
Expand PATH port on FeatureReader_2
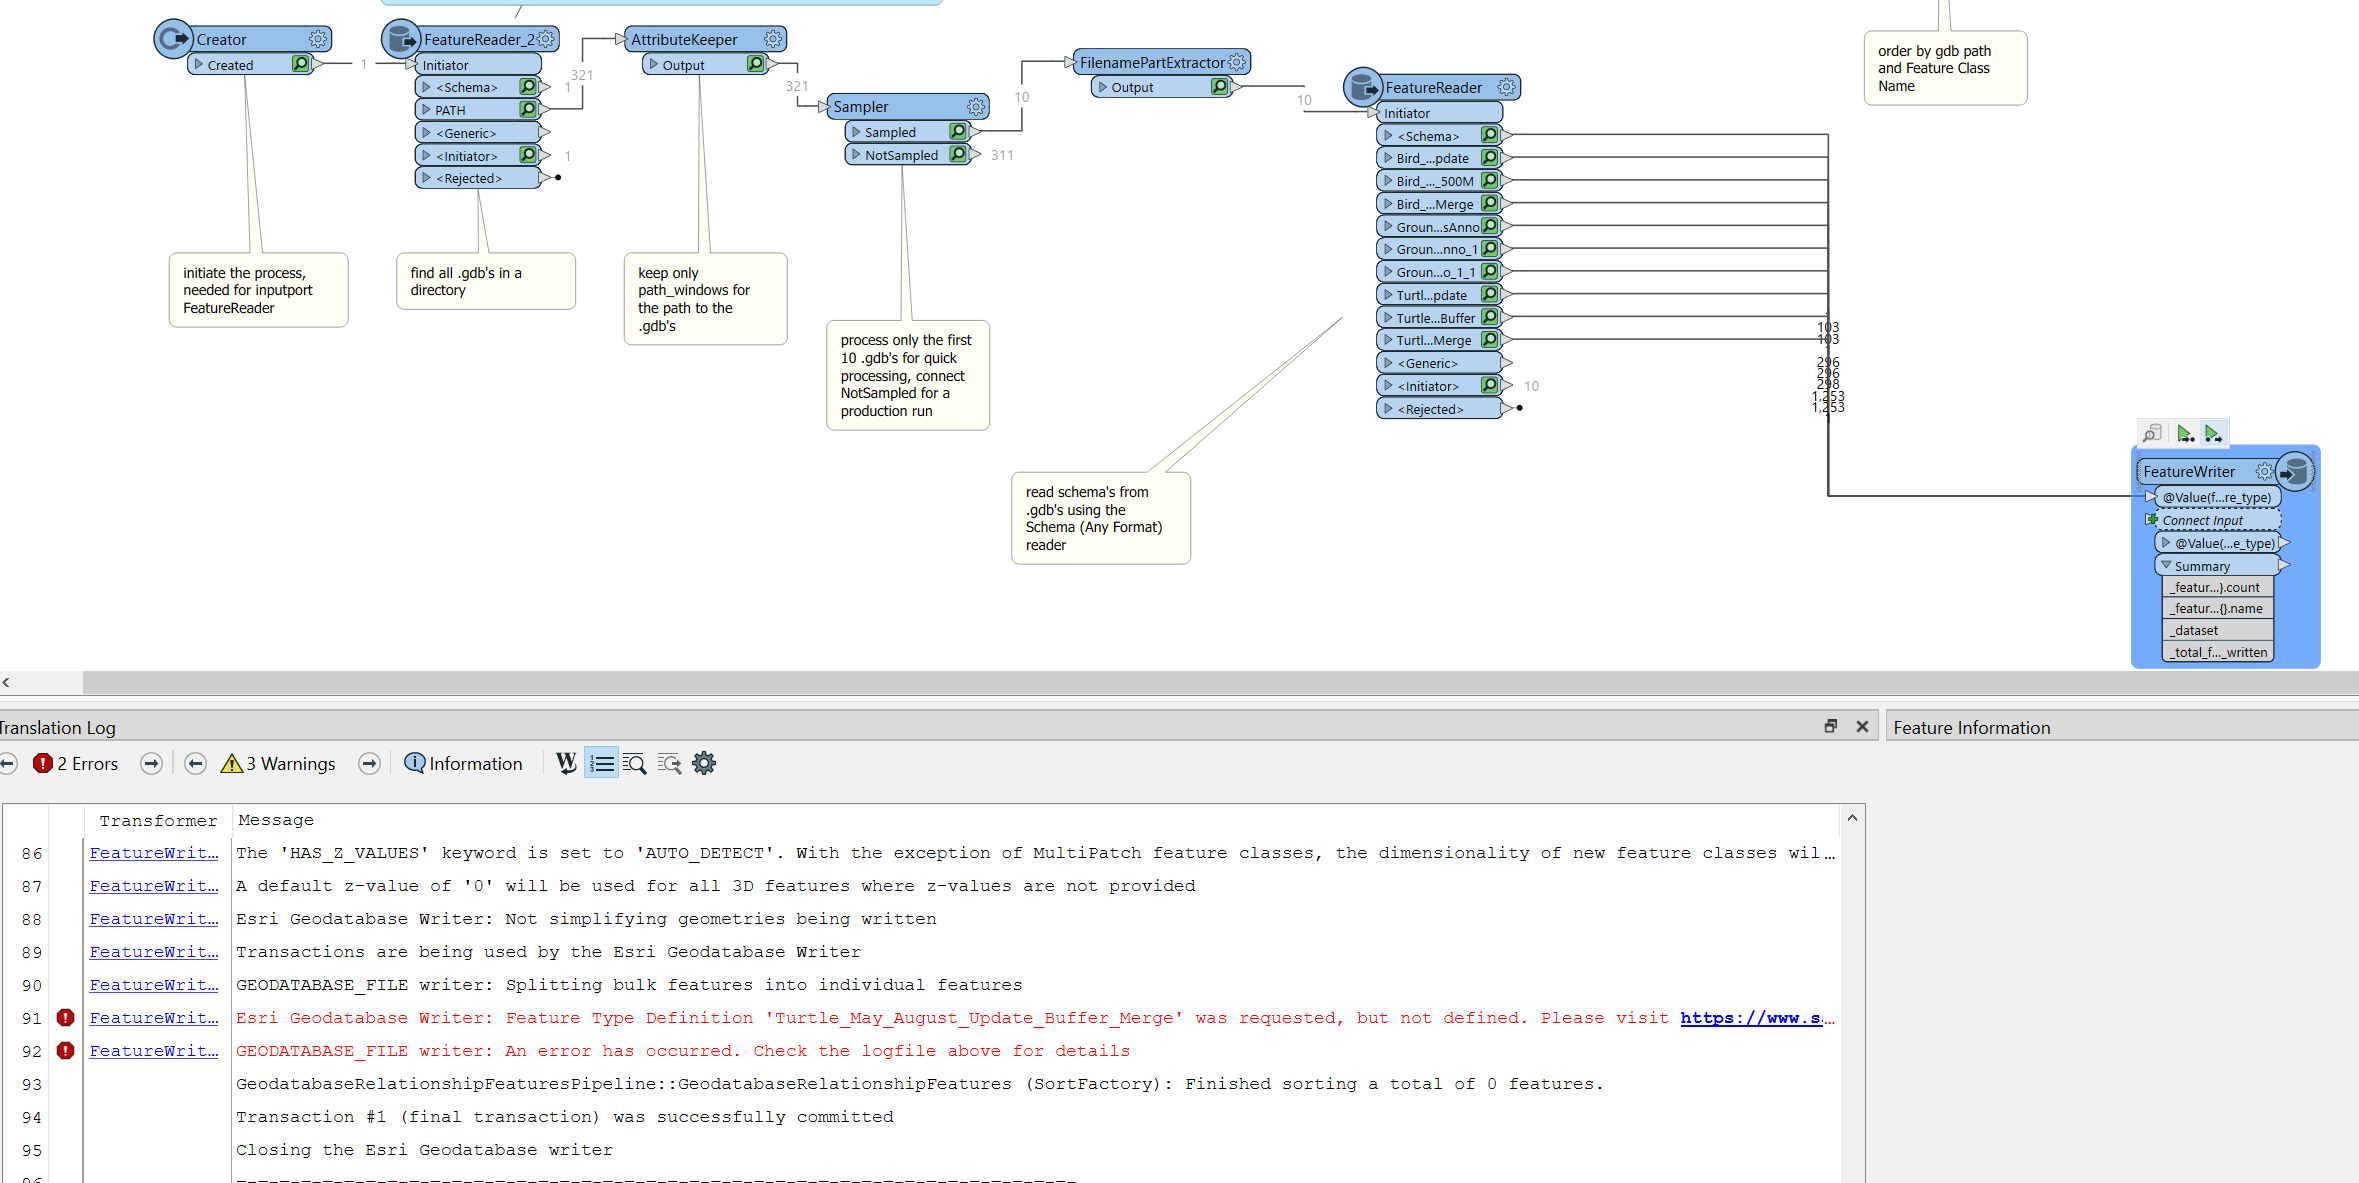pos(427,109)
